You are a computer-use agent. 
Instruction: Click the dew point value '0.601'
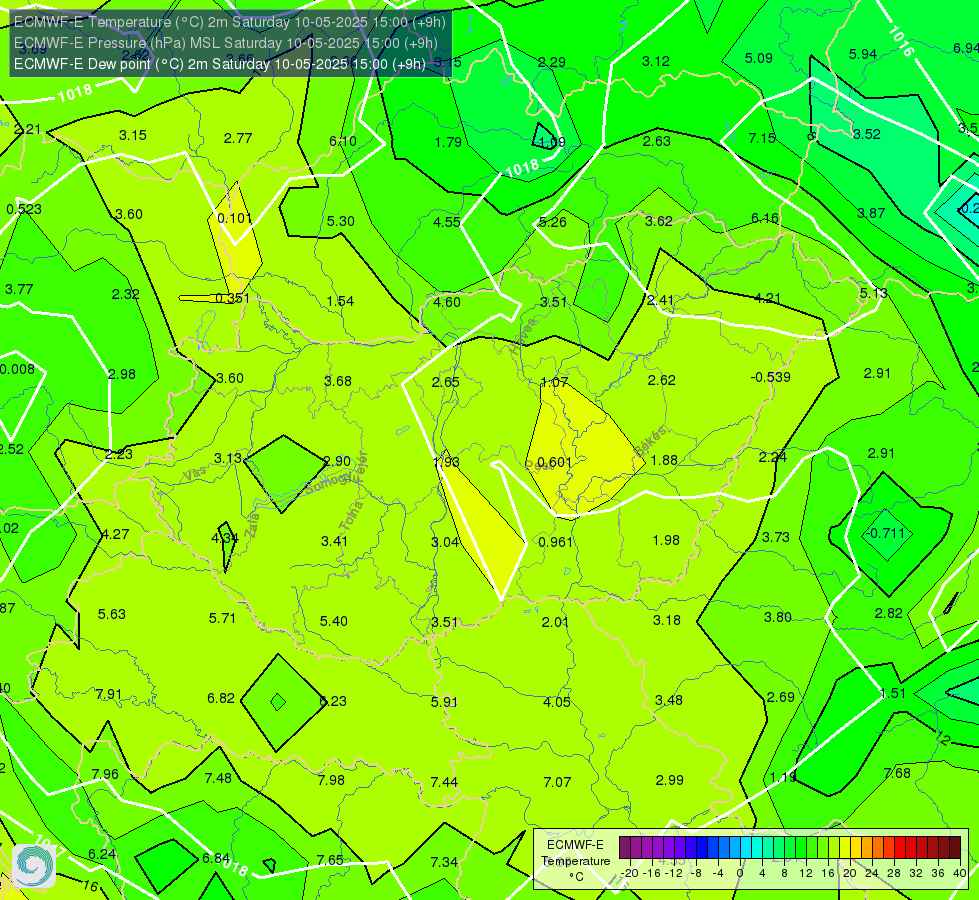[x=554, y=462]
